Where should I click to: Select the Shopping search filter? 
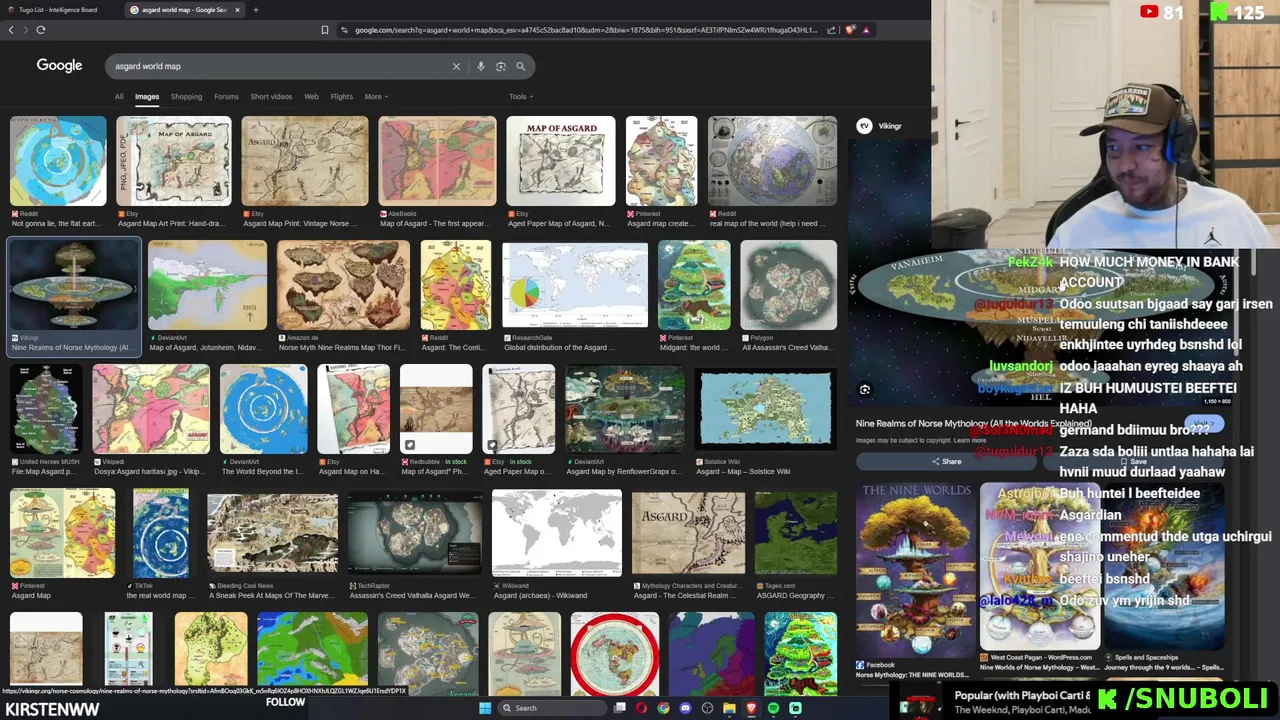click(x=186, y=97)
